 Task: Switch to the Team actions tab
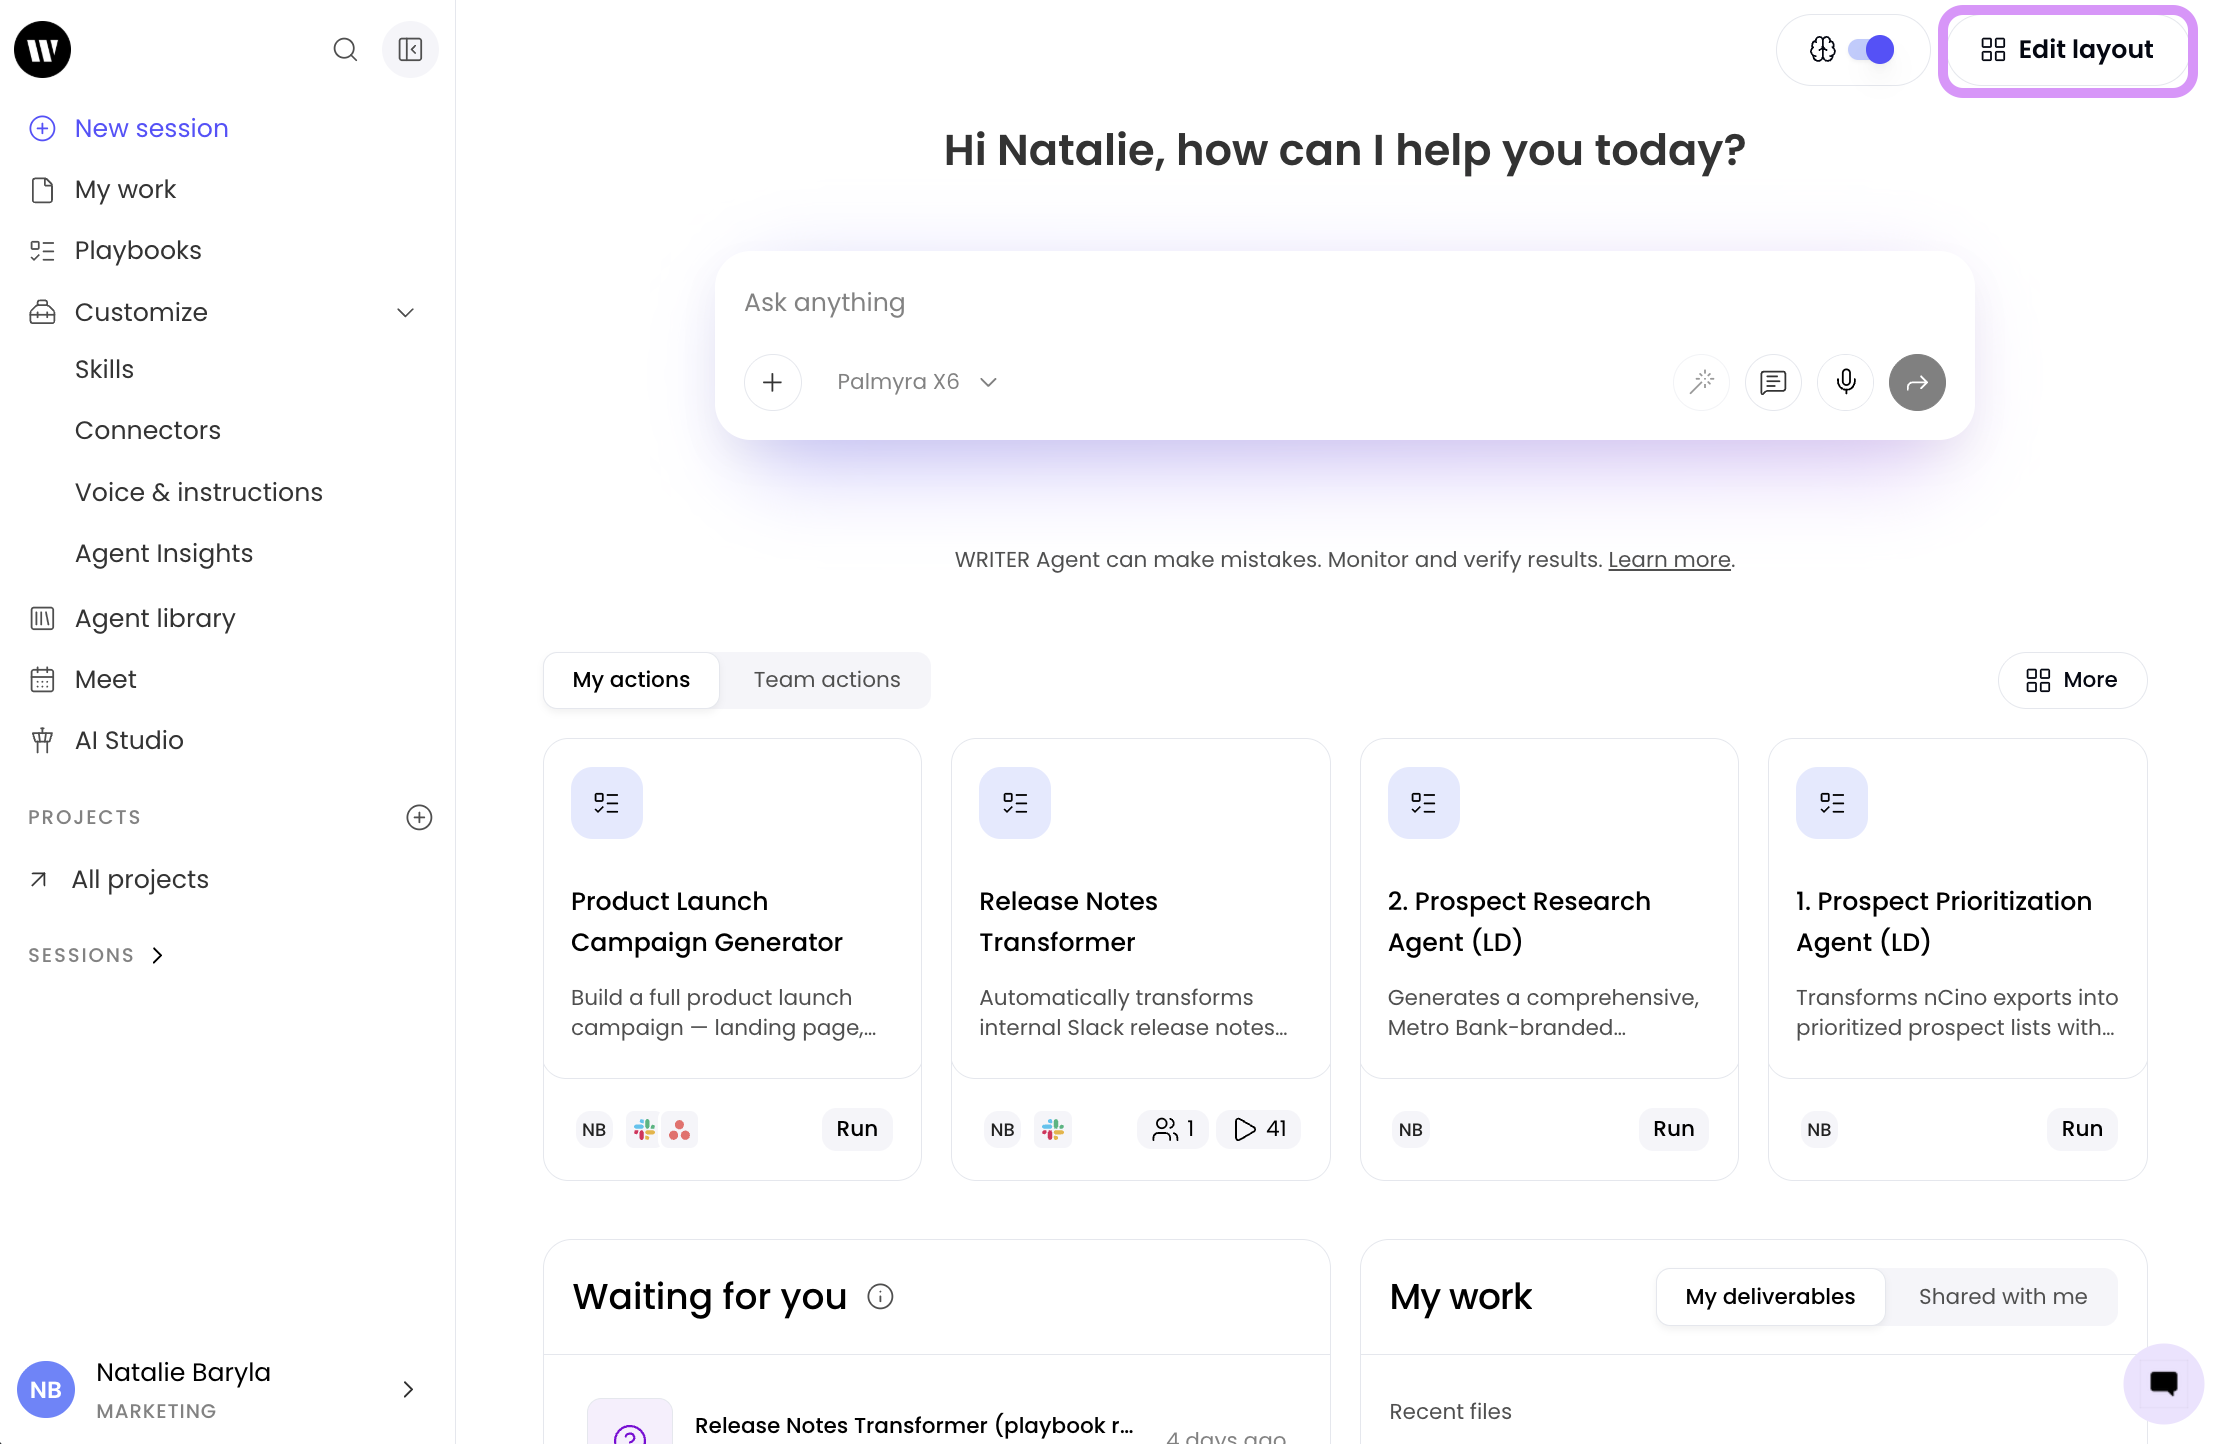click(826, 680)
